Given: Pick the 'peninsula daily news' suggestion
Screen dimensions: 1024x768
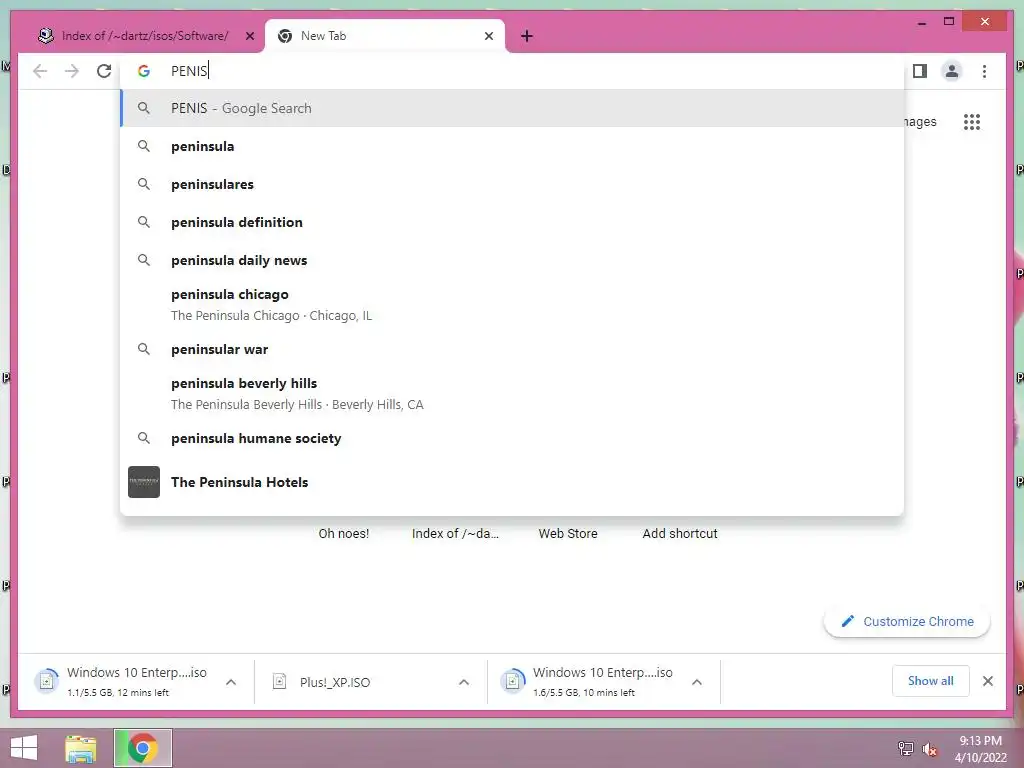Looking at the screenshot, I should pyautogui.click(x=512, y=260).
